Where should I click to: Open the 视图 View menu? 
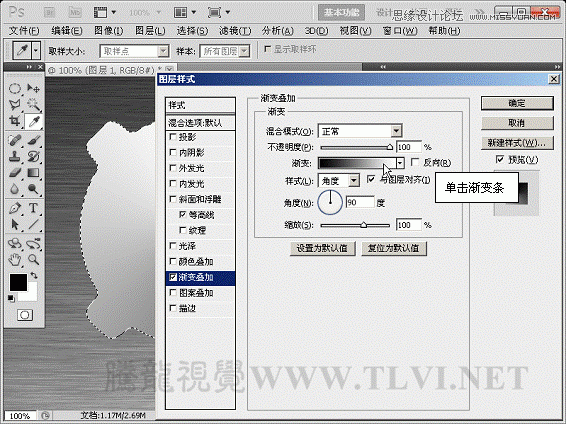click(x=356, y=31)
